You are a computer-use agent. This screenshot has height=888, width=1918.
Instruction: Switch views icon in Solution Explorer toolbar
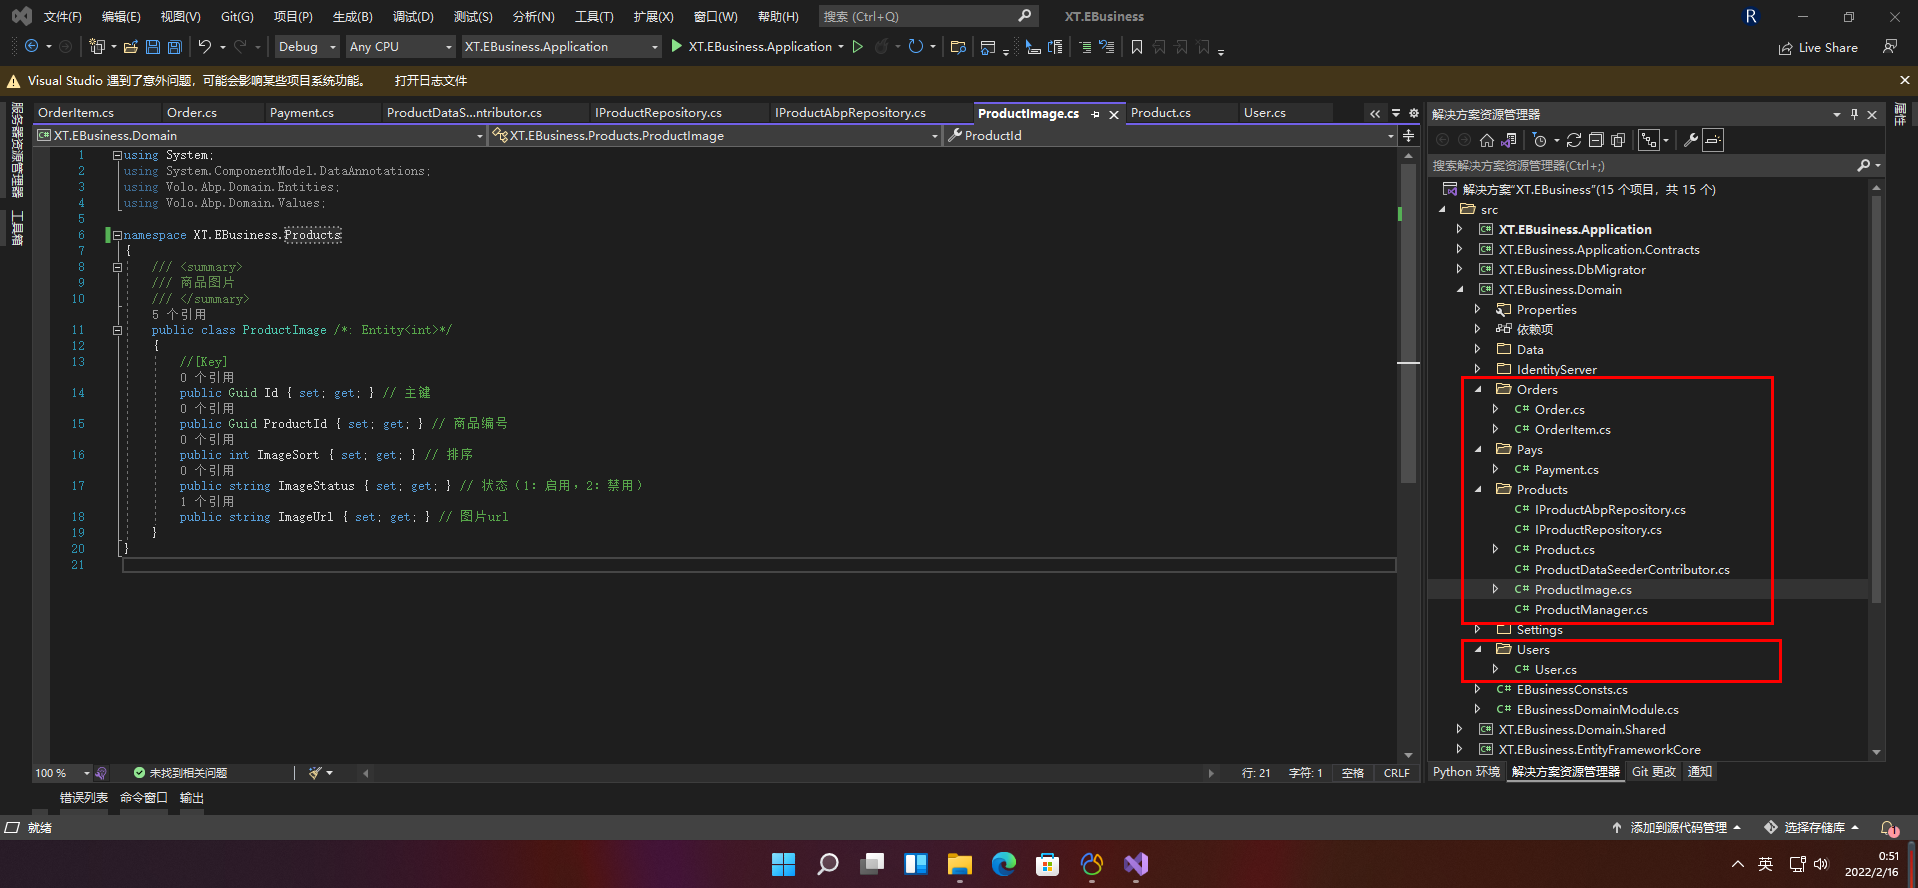1509,140
